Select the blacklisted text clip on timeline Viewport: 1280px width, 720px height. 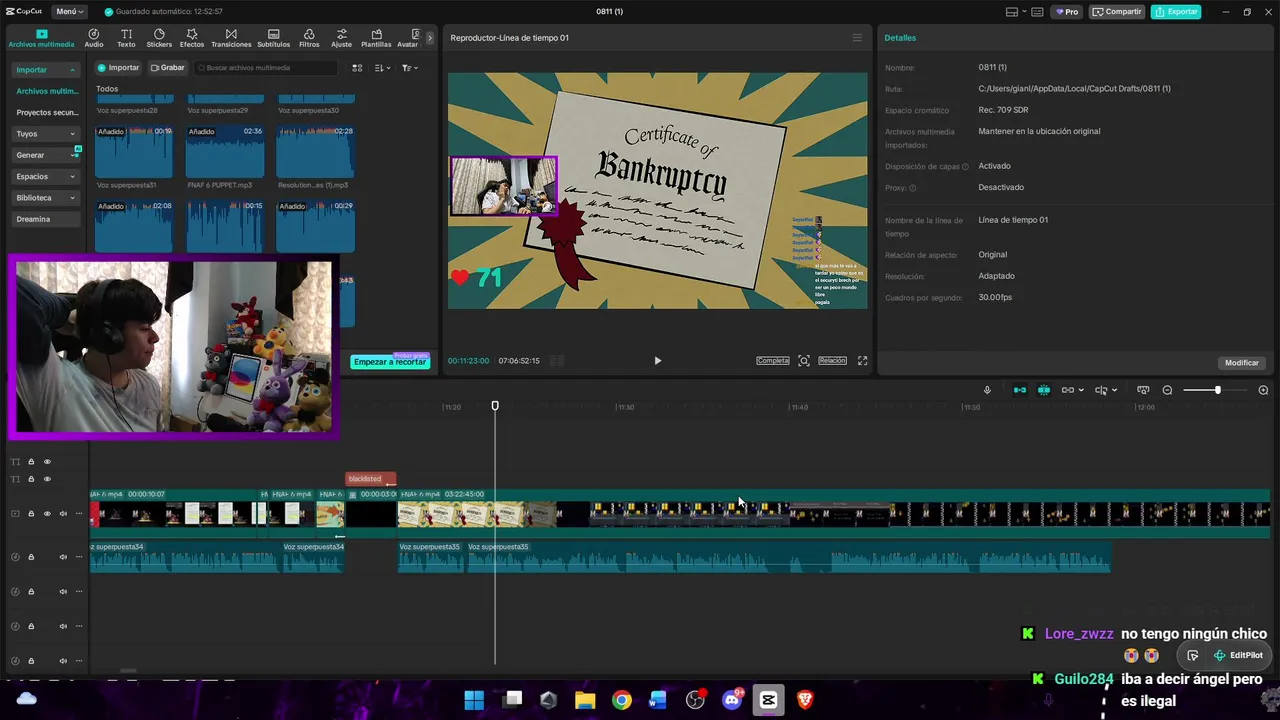coord(370,479)
